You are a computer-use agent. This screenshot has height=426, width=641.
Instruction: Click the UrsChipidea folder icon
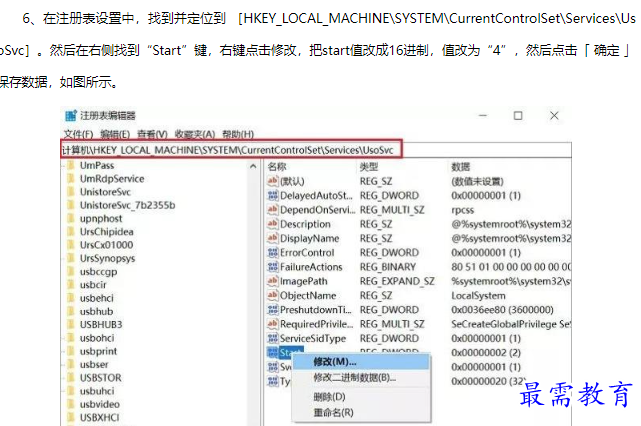point(71,231)
